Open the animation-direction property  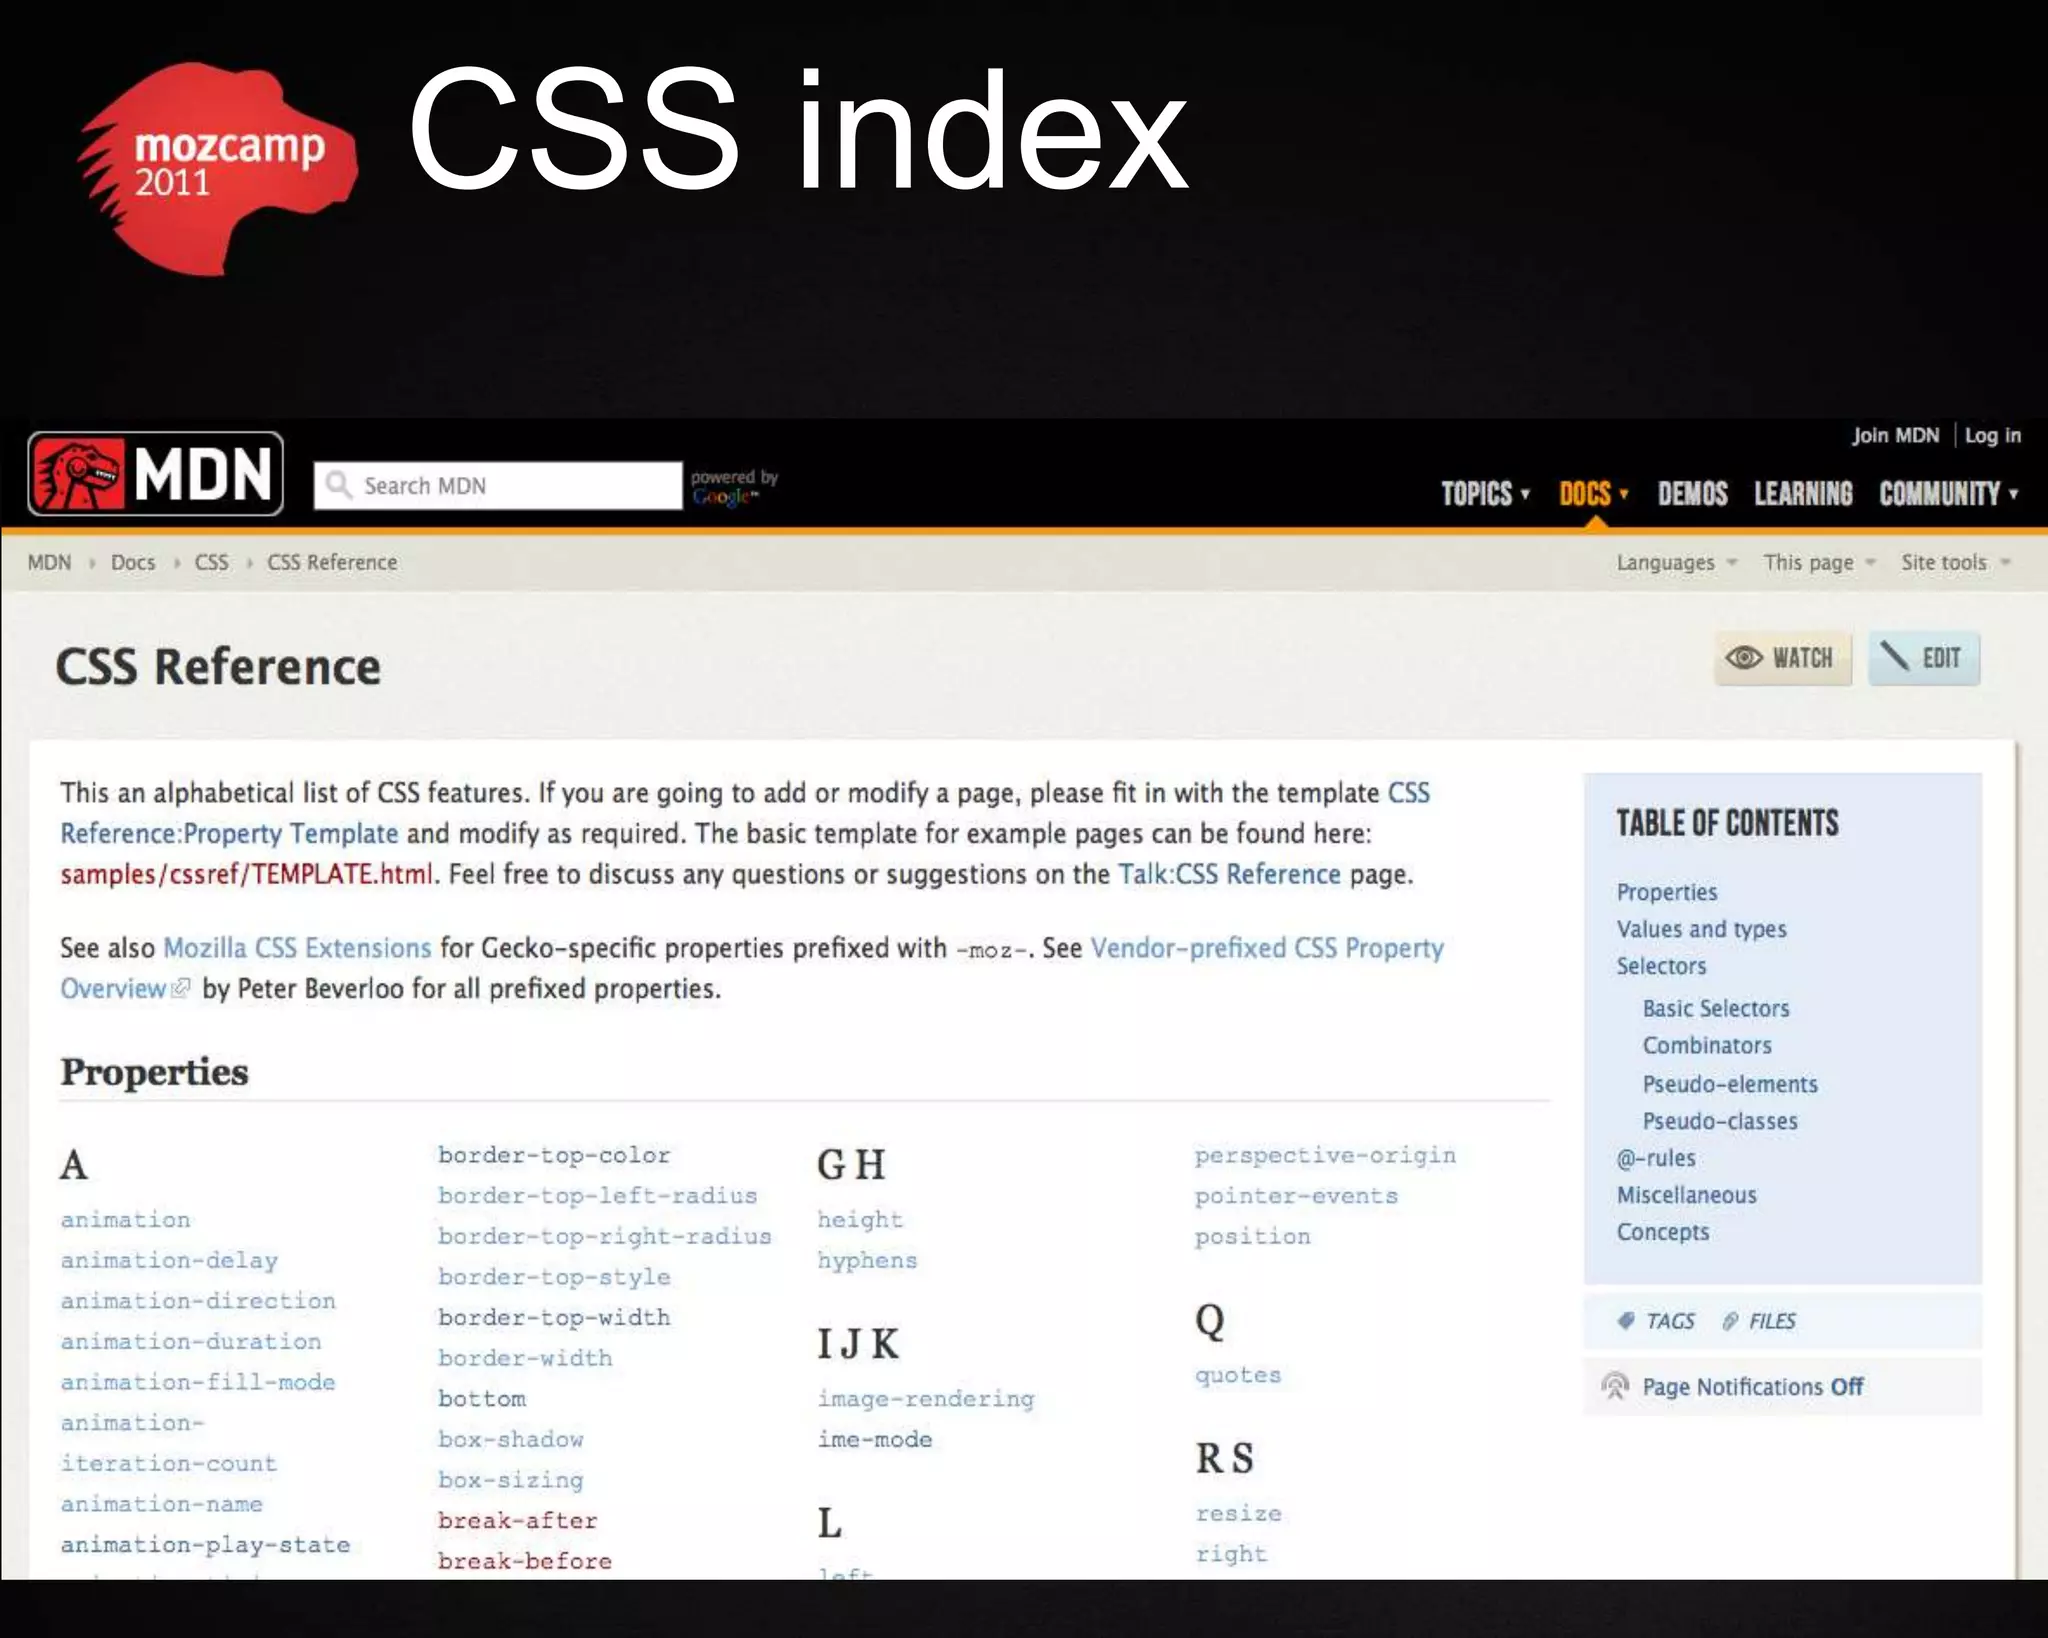click(198, 1301)
